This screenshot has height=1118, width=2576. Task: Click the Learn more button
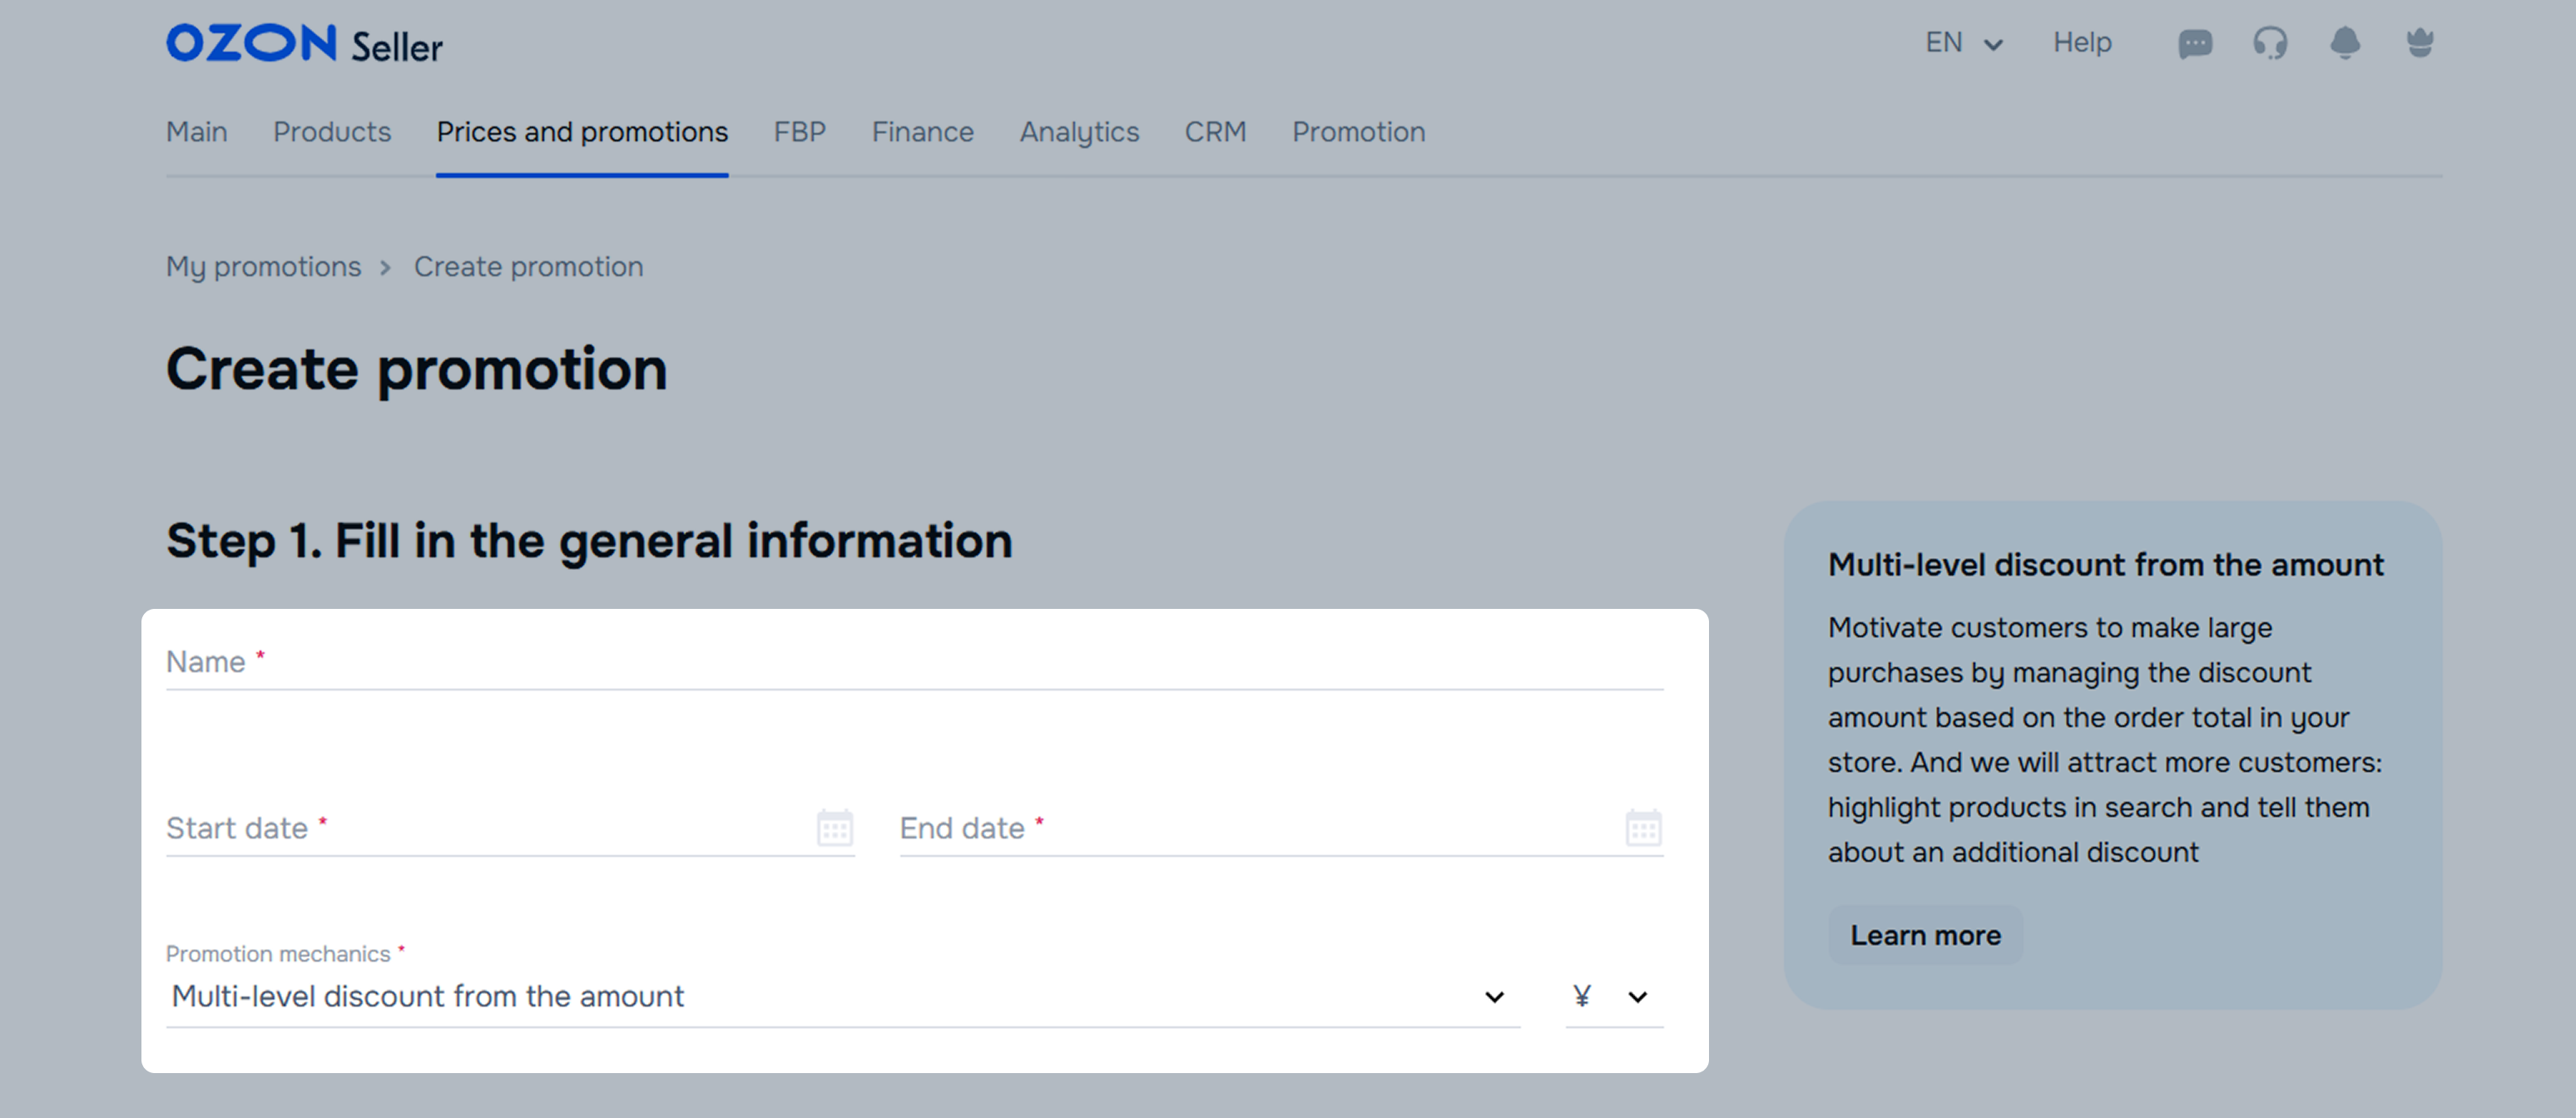click(x=1925, y=935)
